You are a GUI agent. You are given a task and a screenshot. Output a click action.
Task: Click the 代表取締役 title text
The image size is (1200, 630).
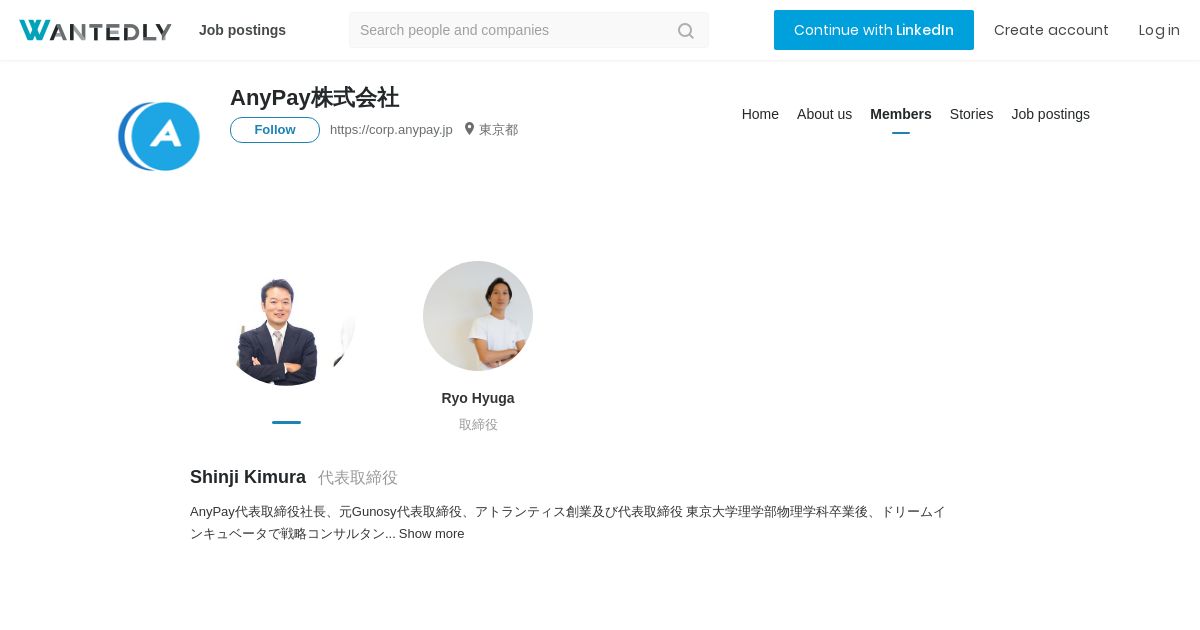click(358, 478)
